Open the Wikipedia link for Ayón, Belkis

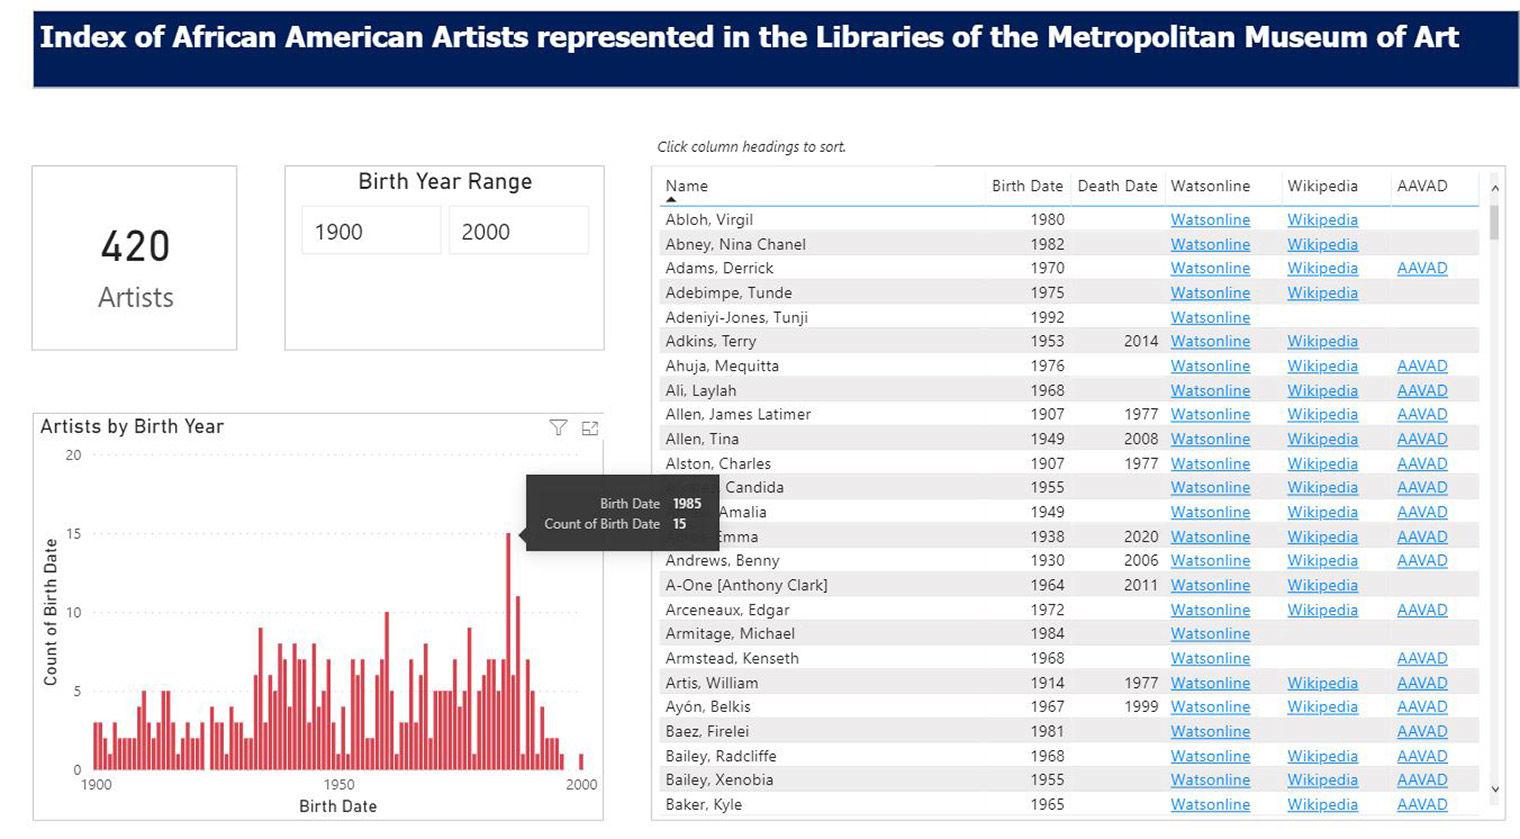(1322, 706)
